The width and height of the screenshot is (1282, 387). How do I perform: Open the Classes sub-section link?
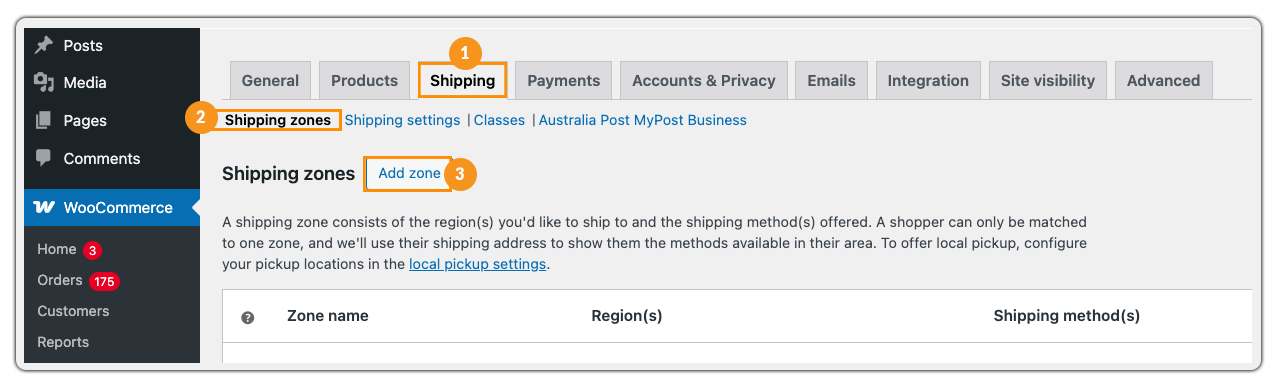pos(499,120)
